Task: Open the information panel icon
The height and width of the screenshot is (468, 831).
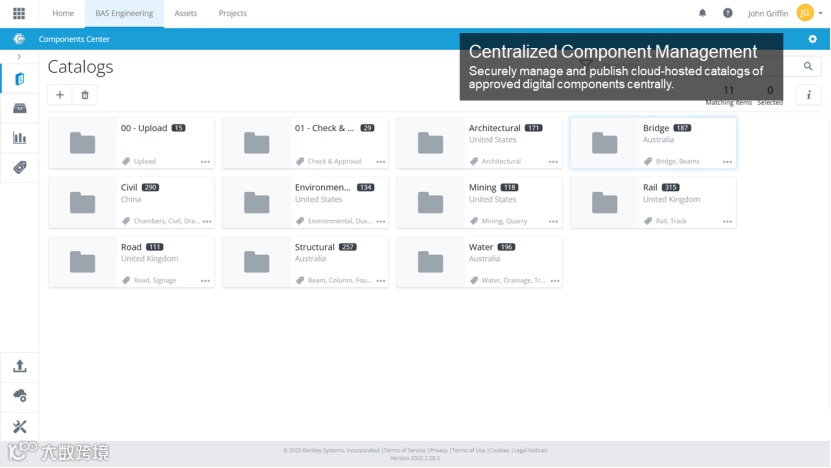Action: click(809, 95)
